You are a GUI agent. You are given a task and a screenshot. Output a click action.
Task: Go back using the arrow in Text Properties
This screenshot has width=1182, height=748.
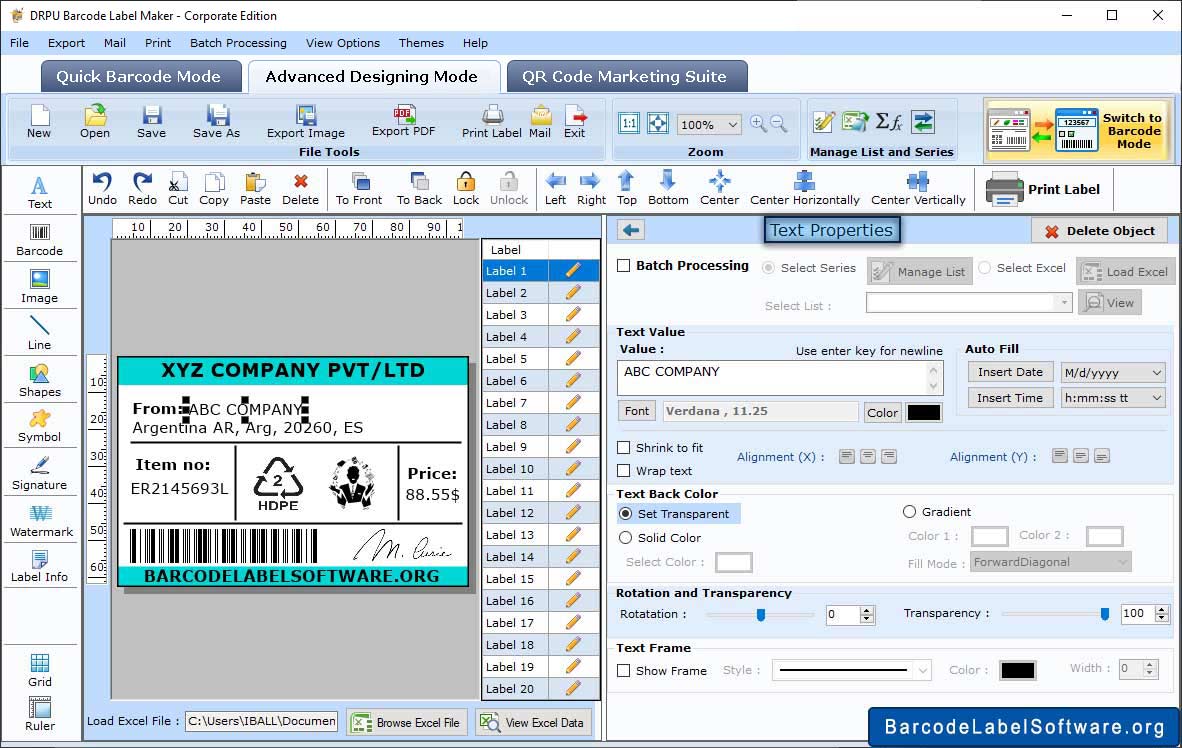tap(632, 230)
